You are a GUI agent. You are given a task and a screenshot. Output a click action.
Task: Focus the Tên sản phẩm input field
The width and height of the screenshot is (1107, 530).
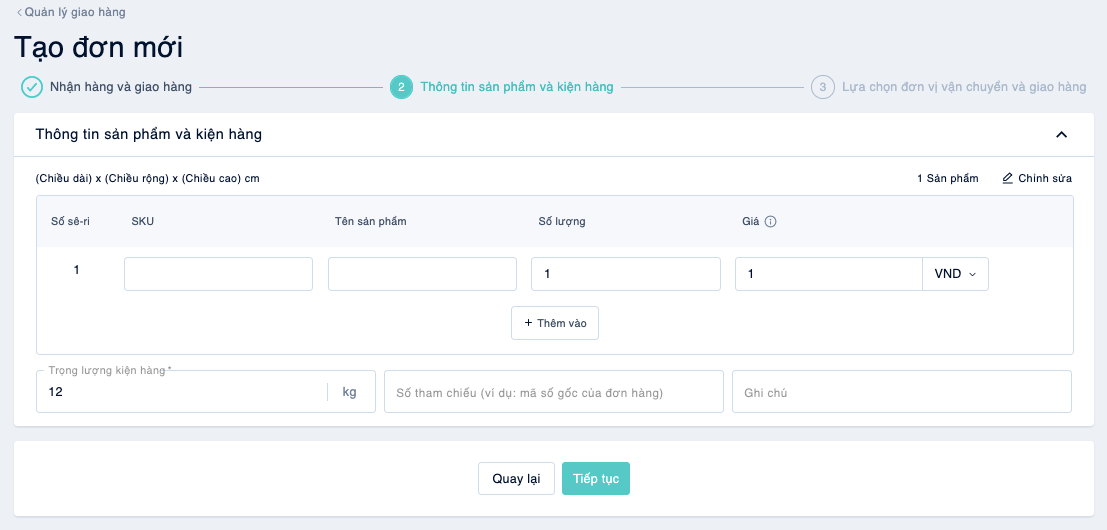click(x=422, y=274)
